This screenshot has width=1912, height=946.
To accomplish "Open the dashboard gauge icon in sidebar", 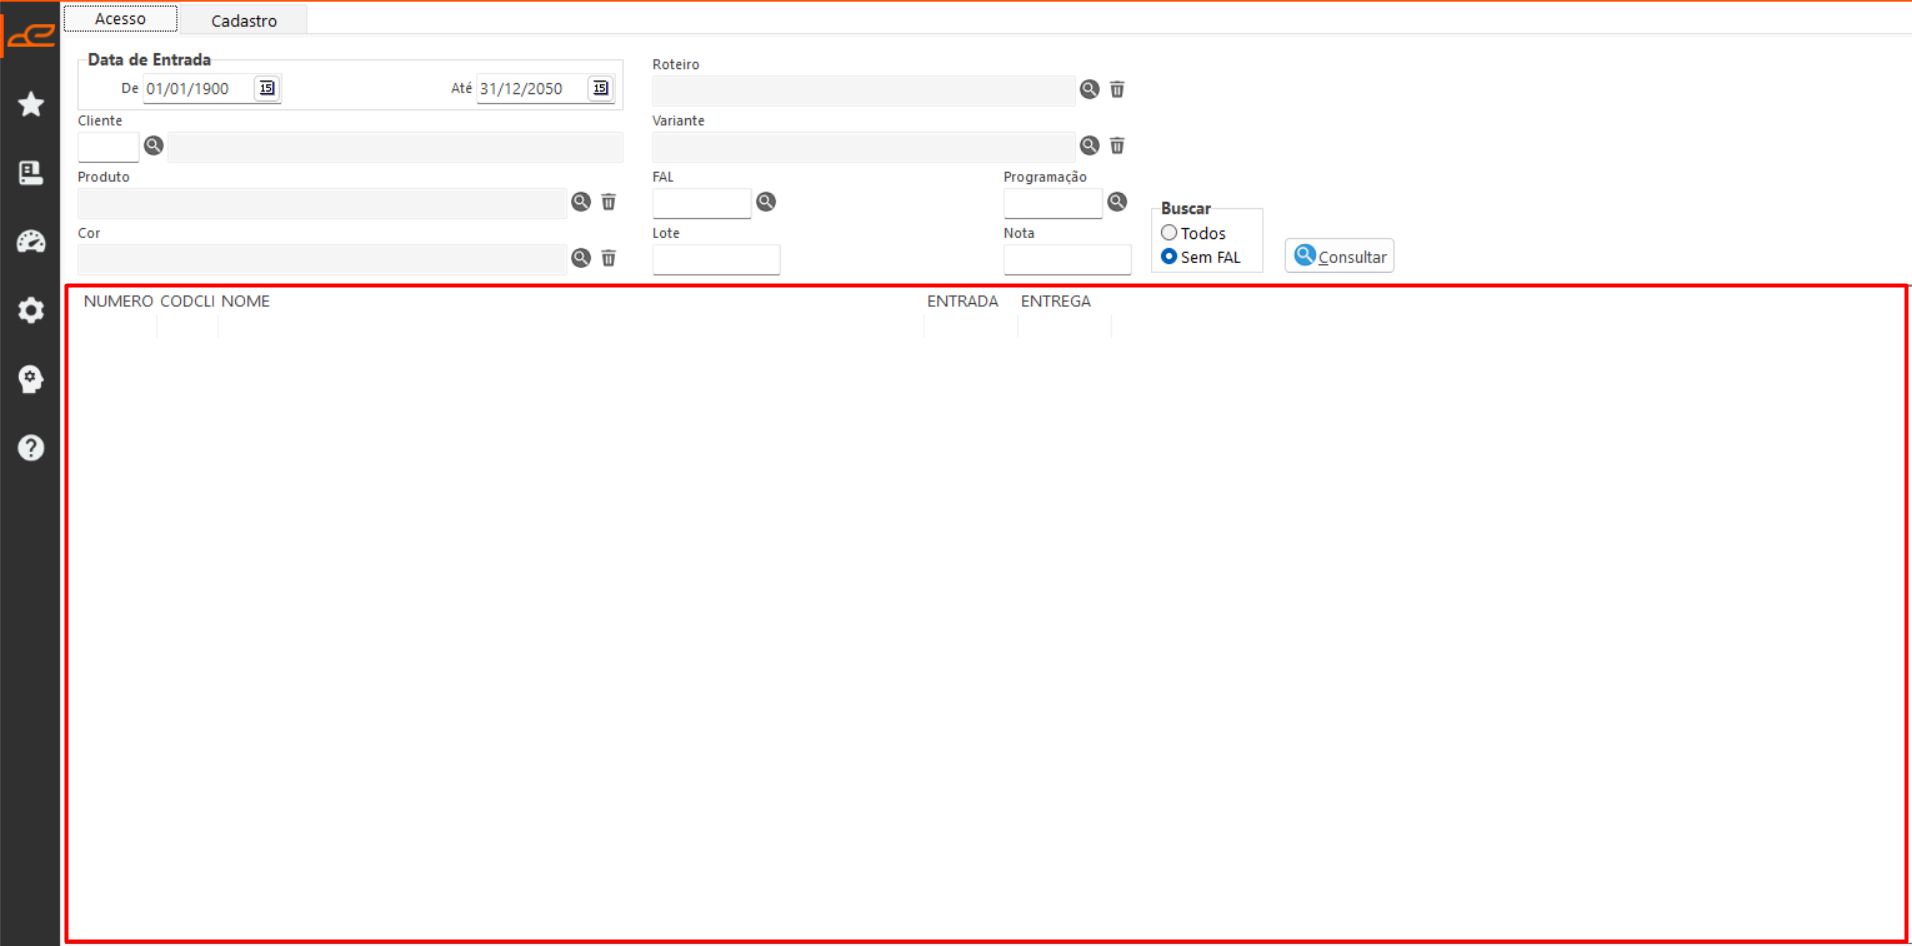I will [x=31, y=241].
